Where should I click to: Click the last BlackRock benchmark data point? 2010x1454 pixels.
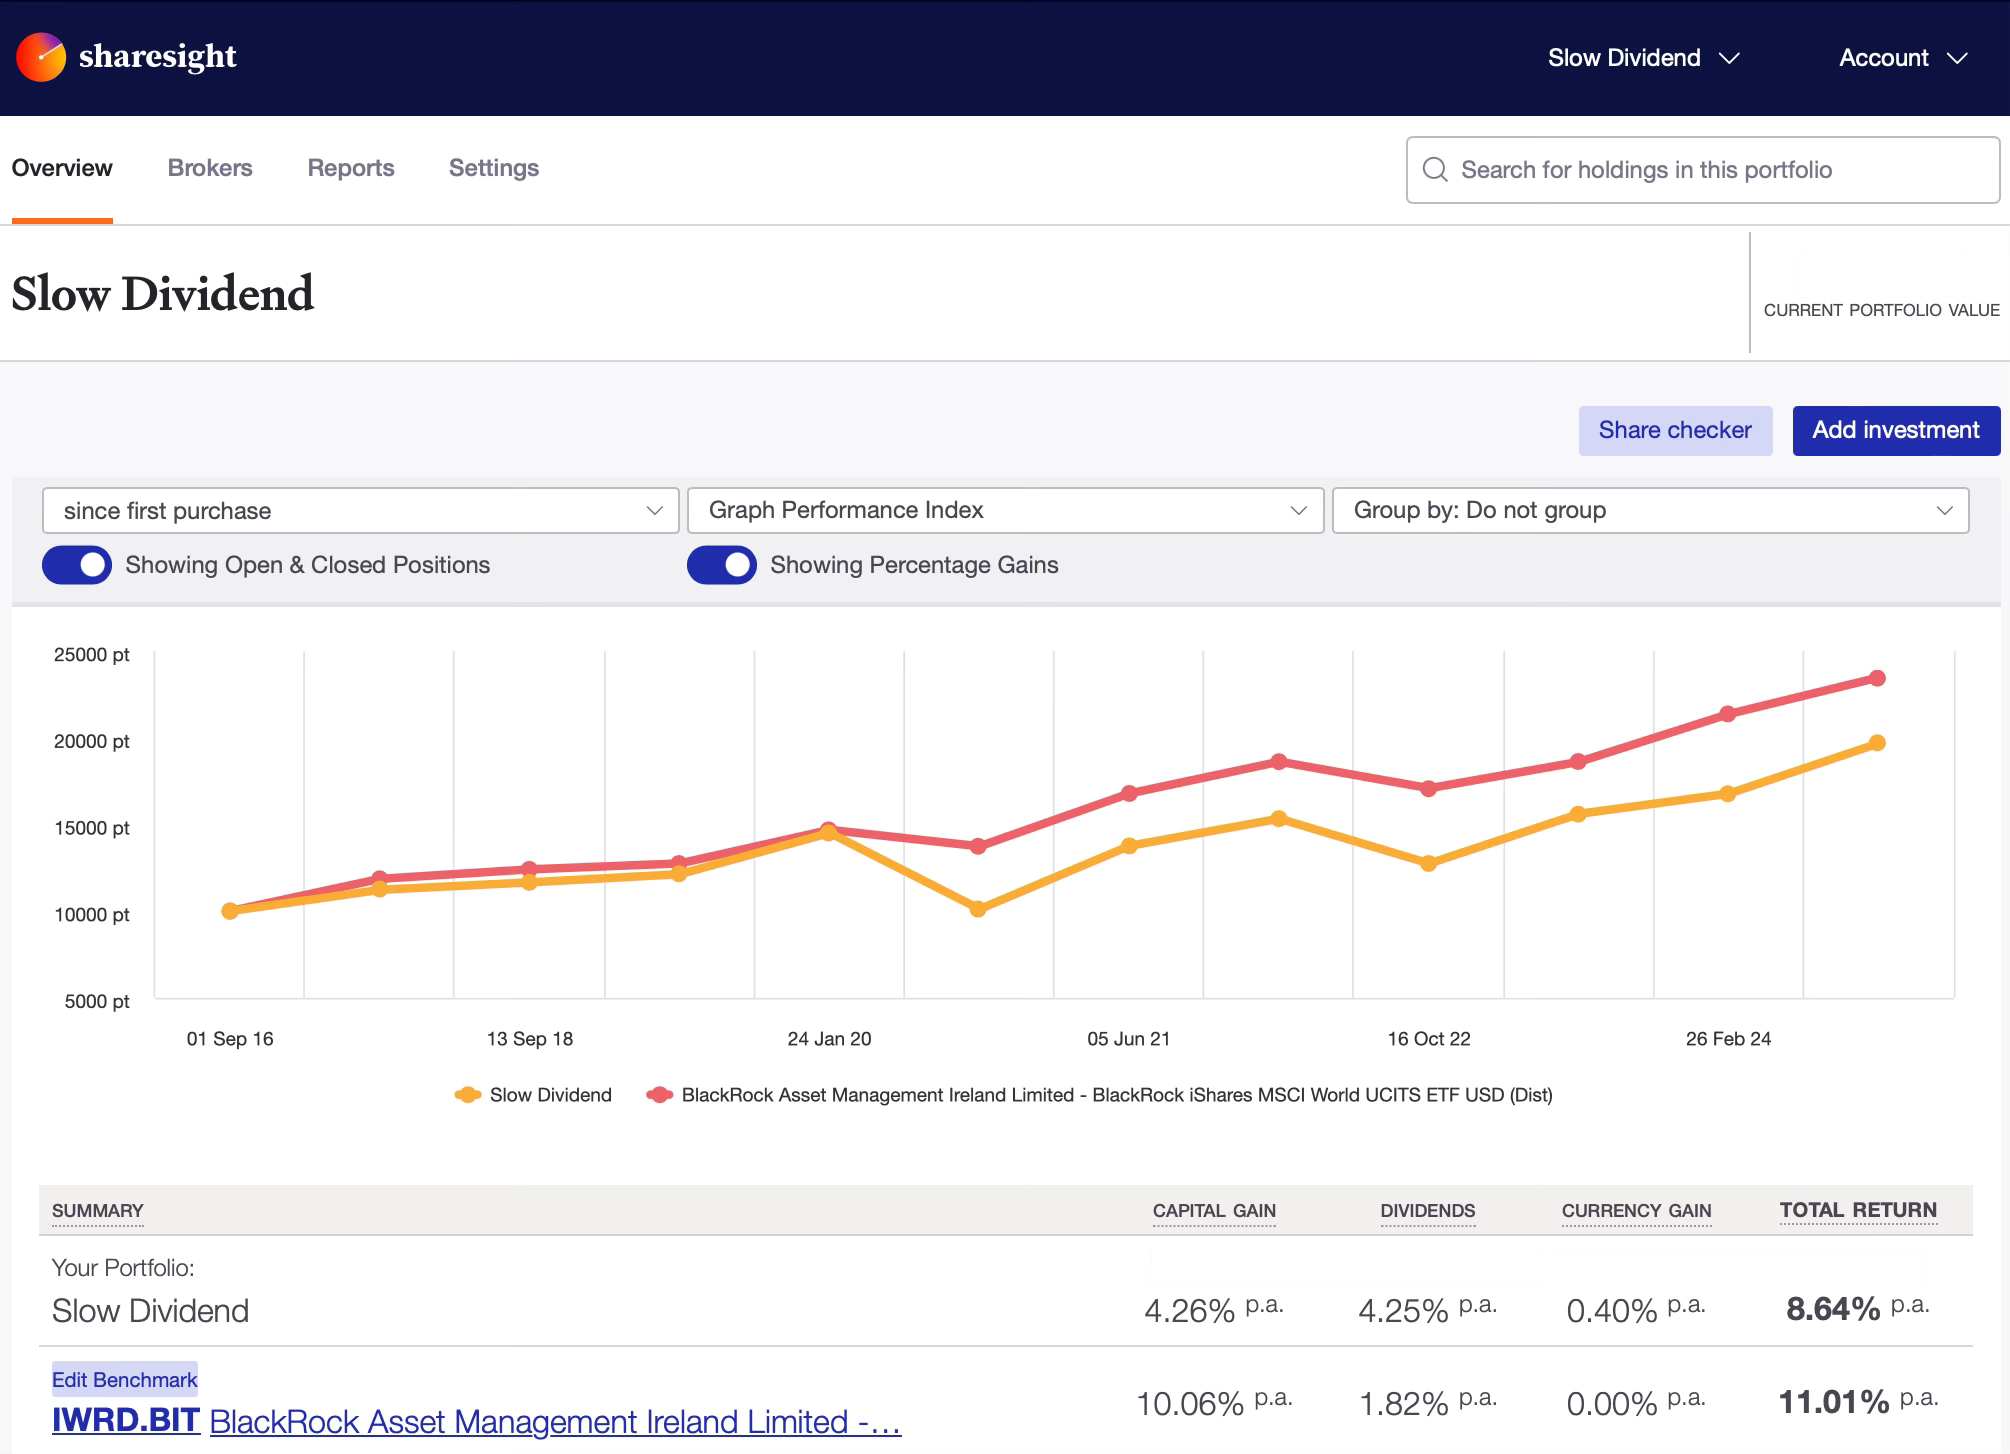pos(1877,678)
